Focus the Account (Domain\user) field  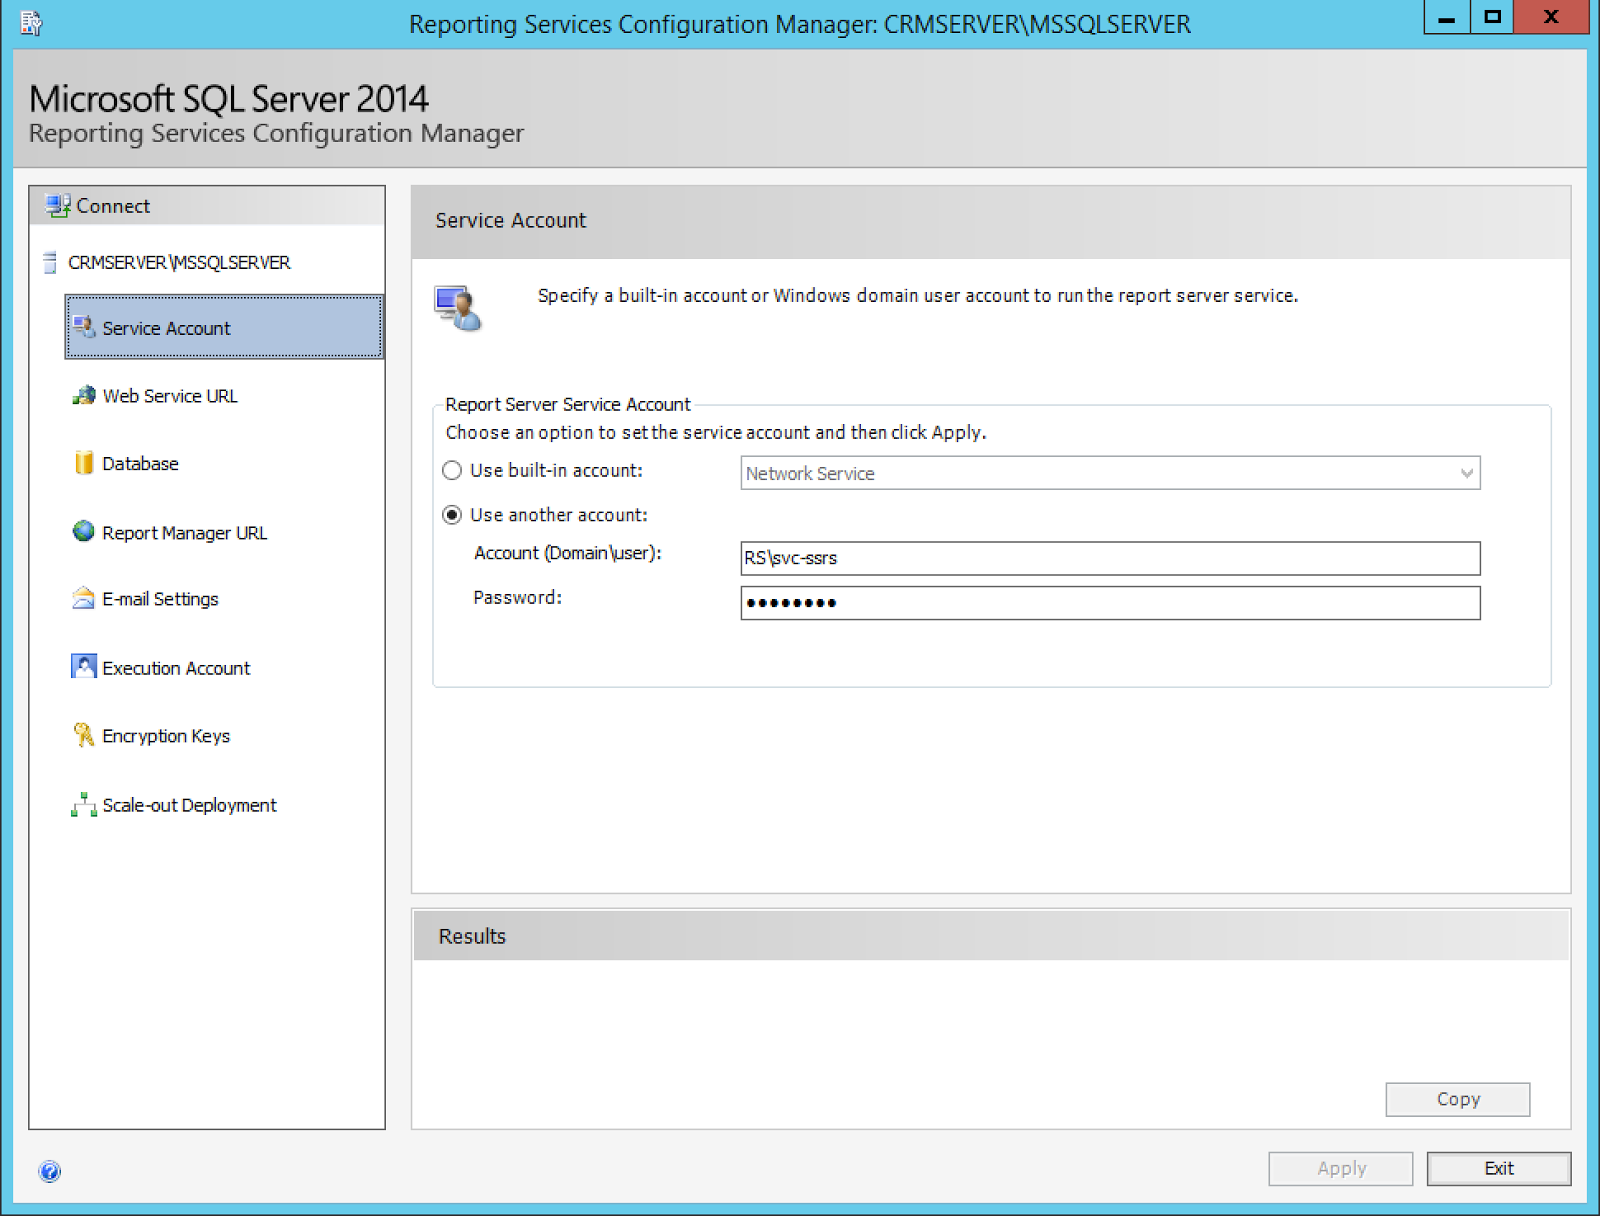click(1110, 558)
